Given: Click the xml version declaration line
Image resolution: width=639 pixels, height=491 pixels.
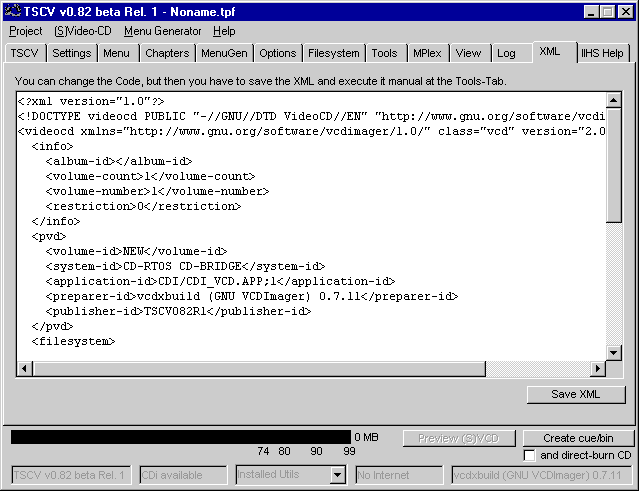Looking at the screenshot, I should click(x=91, y=101).
